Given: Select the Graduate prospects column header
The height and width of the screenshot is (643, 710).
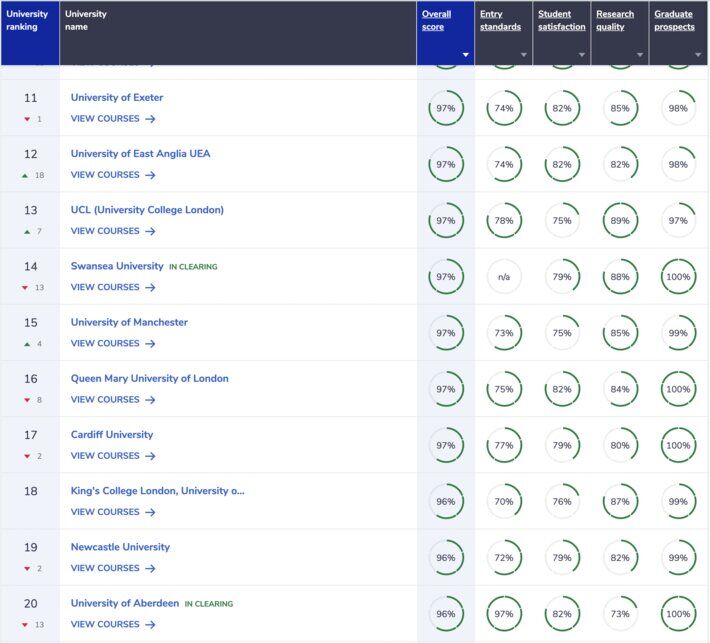Looking at the screenshot, I should point(673,20).
